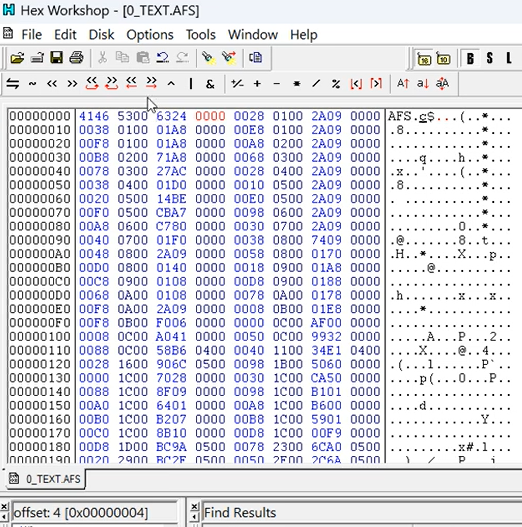Select the S (short) data size button
The width and height of the screenshot is (522, 527).
(490, 59)
